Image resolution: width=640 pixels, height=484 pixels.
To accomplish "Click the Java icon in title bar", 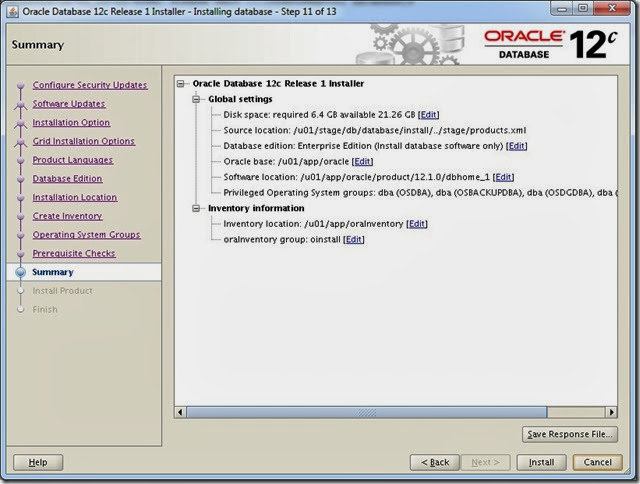I will tap(13, 11).
